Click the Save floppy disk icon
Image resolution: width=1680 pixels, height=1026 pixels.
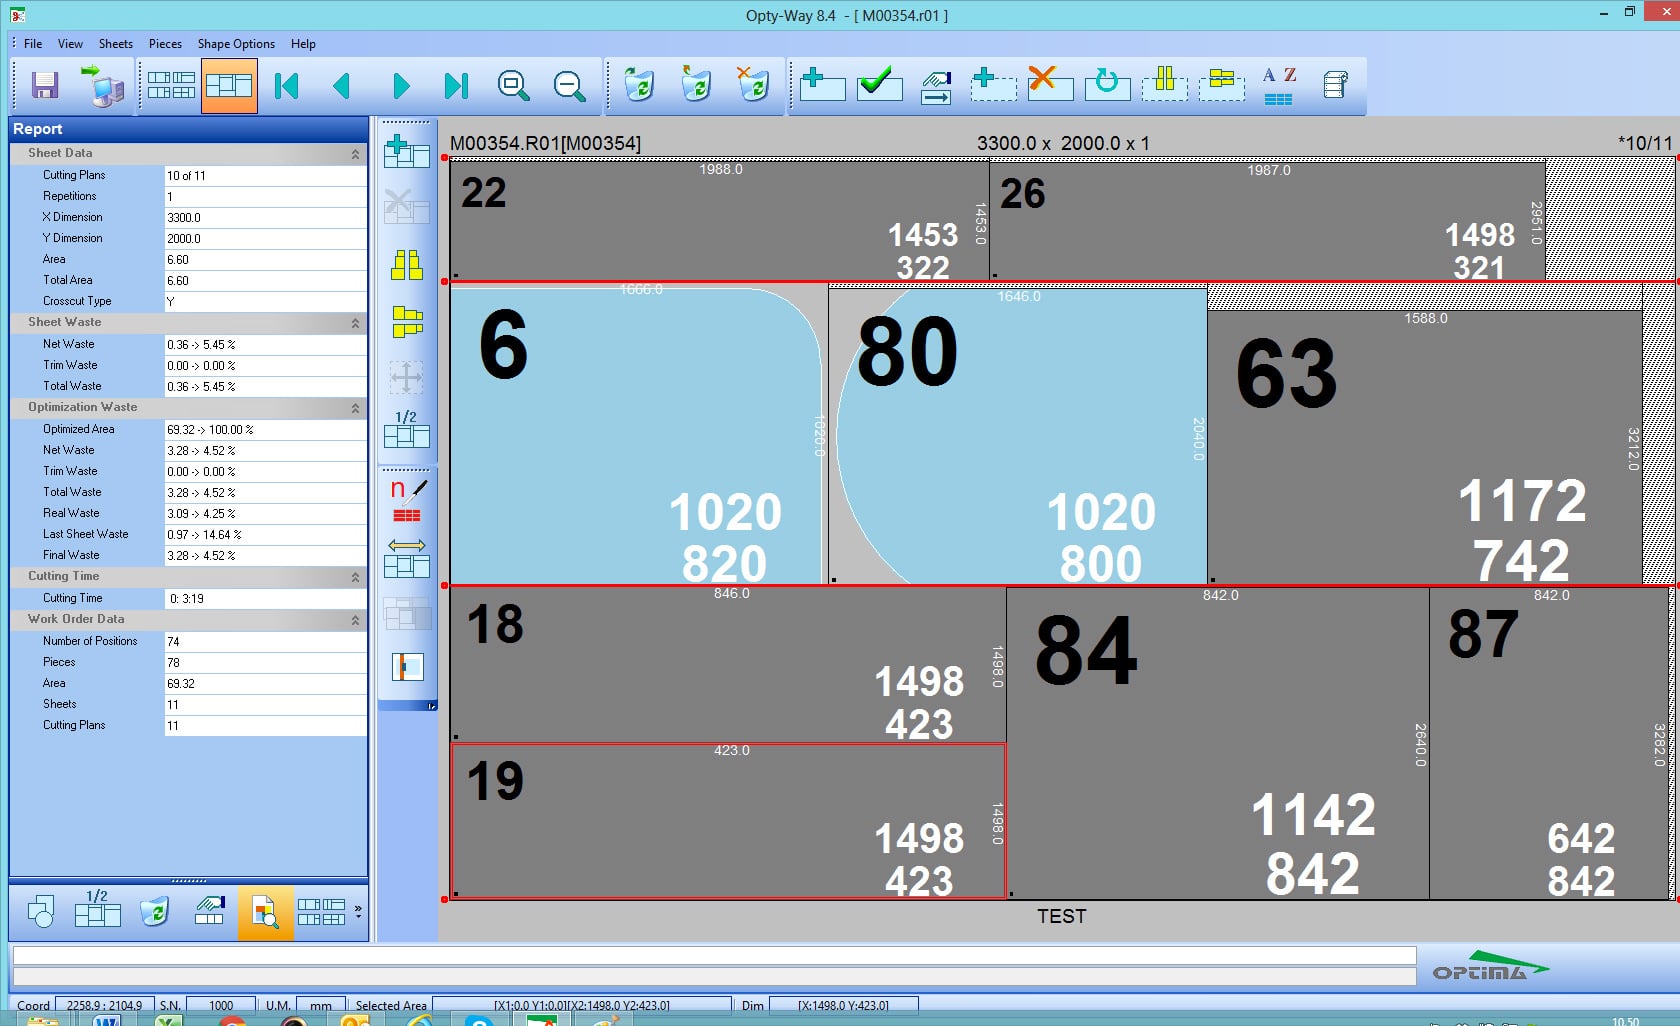pyautogui.click(x=45, y=86)
